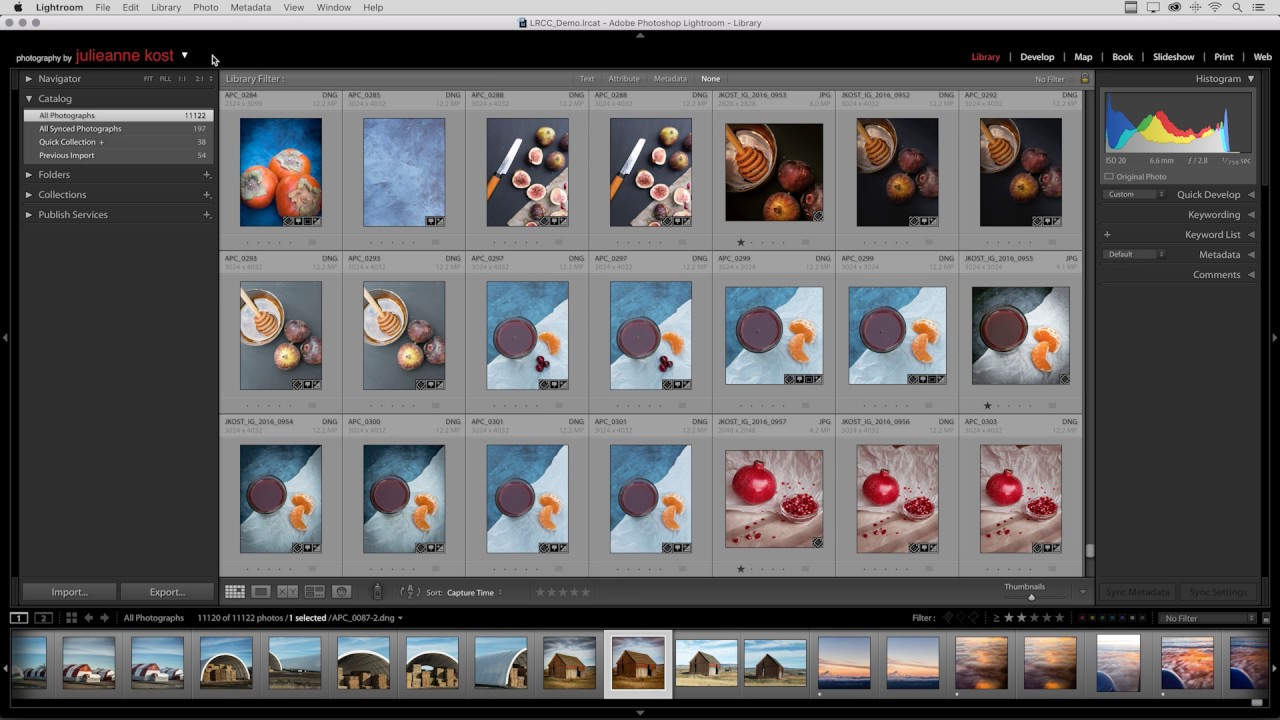Expand the Quick Develop panel
The image size is (1280, 720).
click(x=1251, y=195)
